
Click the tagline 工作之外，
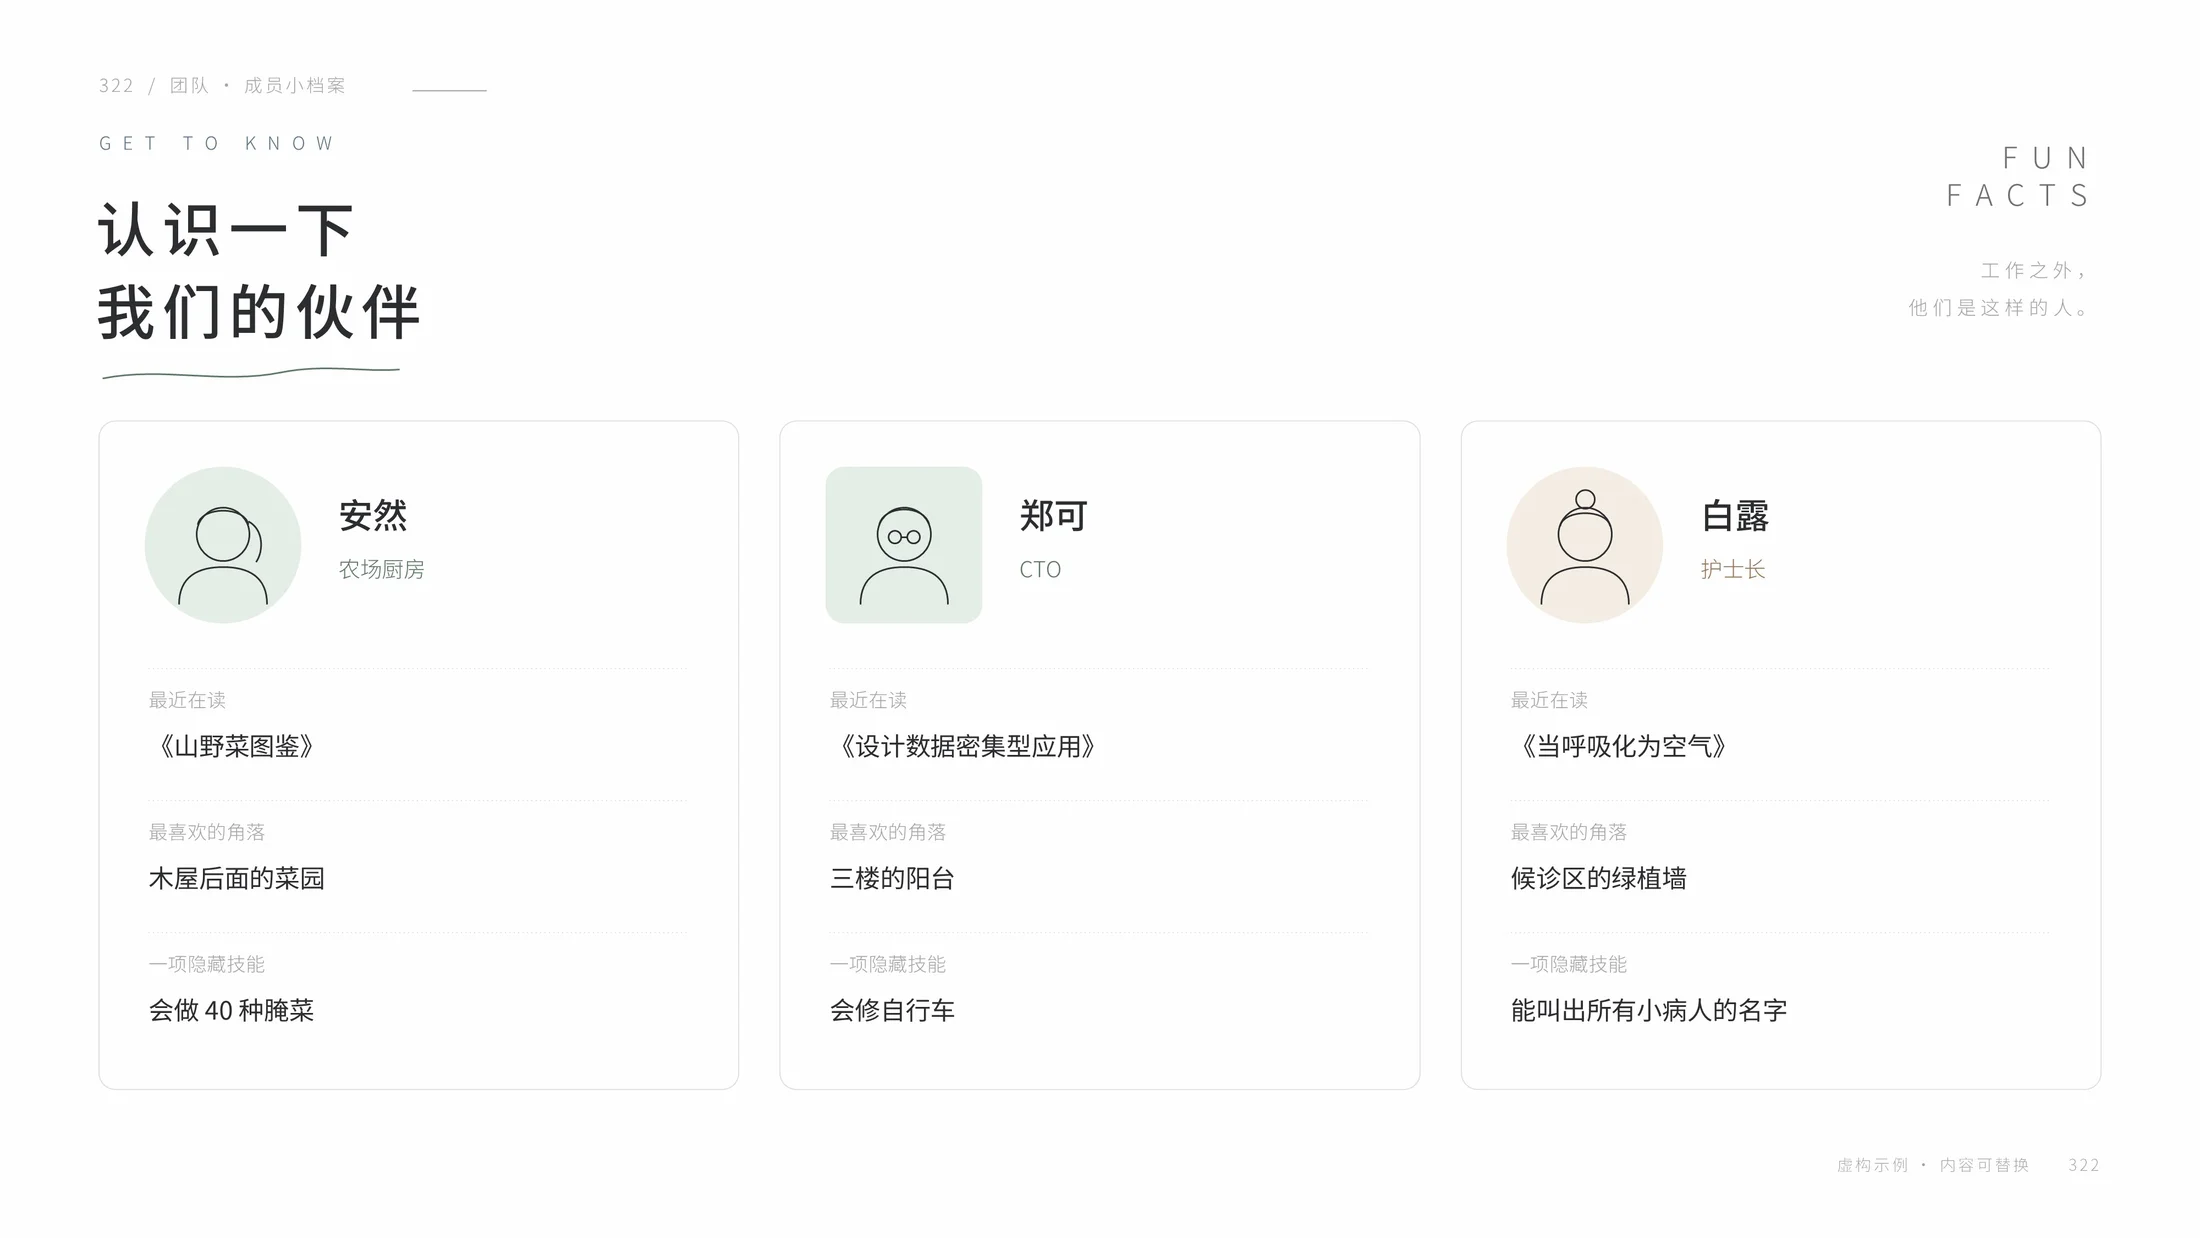click(x=2036, y=270)
